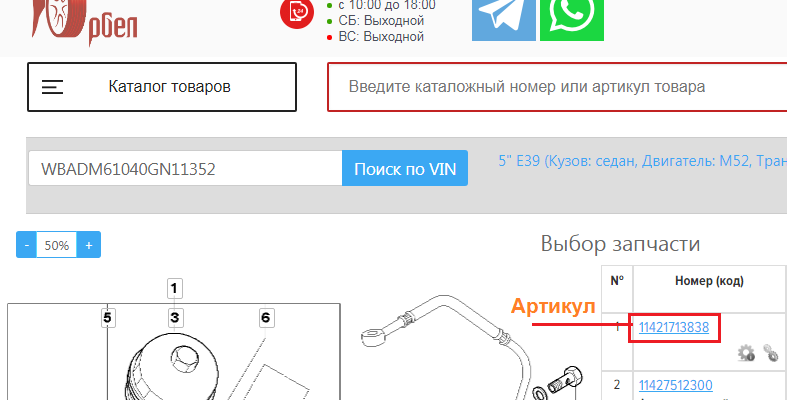Open Каталог товаров menu
Screen dimensions: 787x400
(x=162, y=87)
